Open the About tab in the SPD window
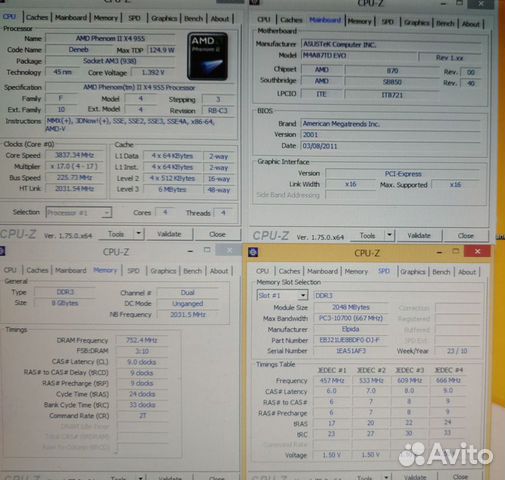This screenshot has width=505, height=480. tap(467, 272)
